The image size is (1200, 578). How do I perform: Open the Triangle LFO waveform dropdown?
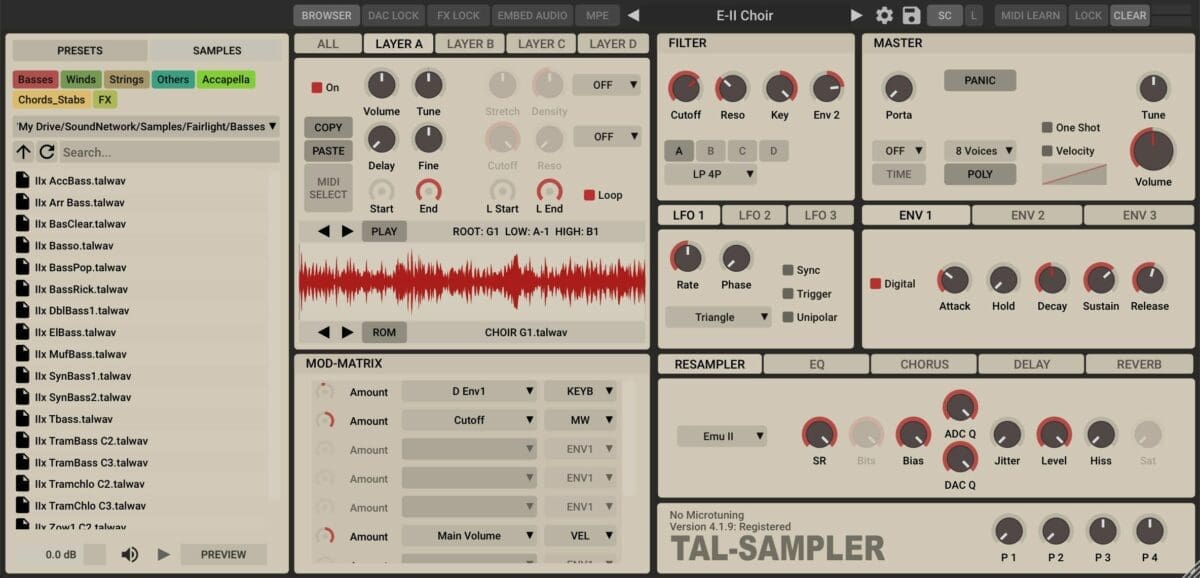click(717, 316)
